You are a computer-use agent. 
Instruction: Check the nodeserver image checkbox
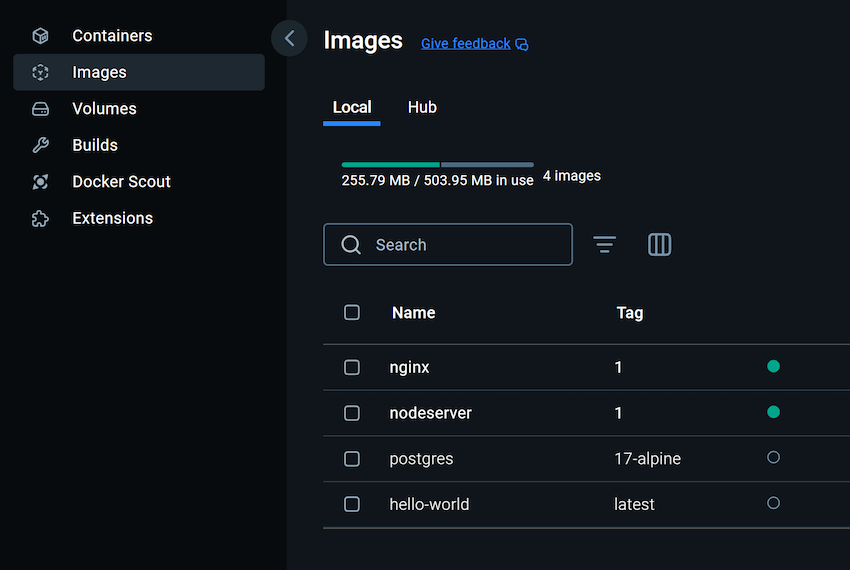point(352,413)
